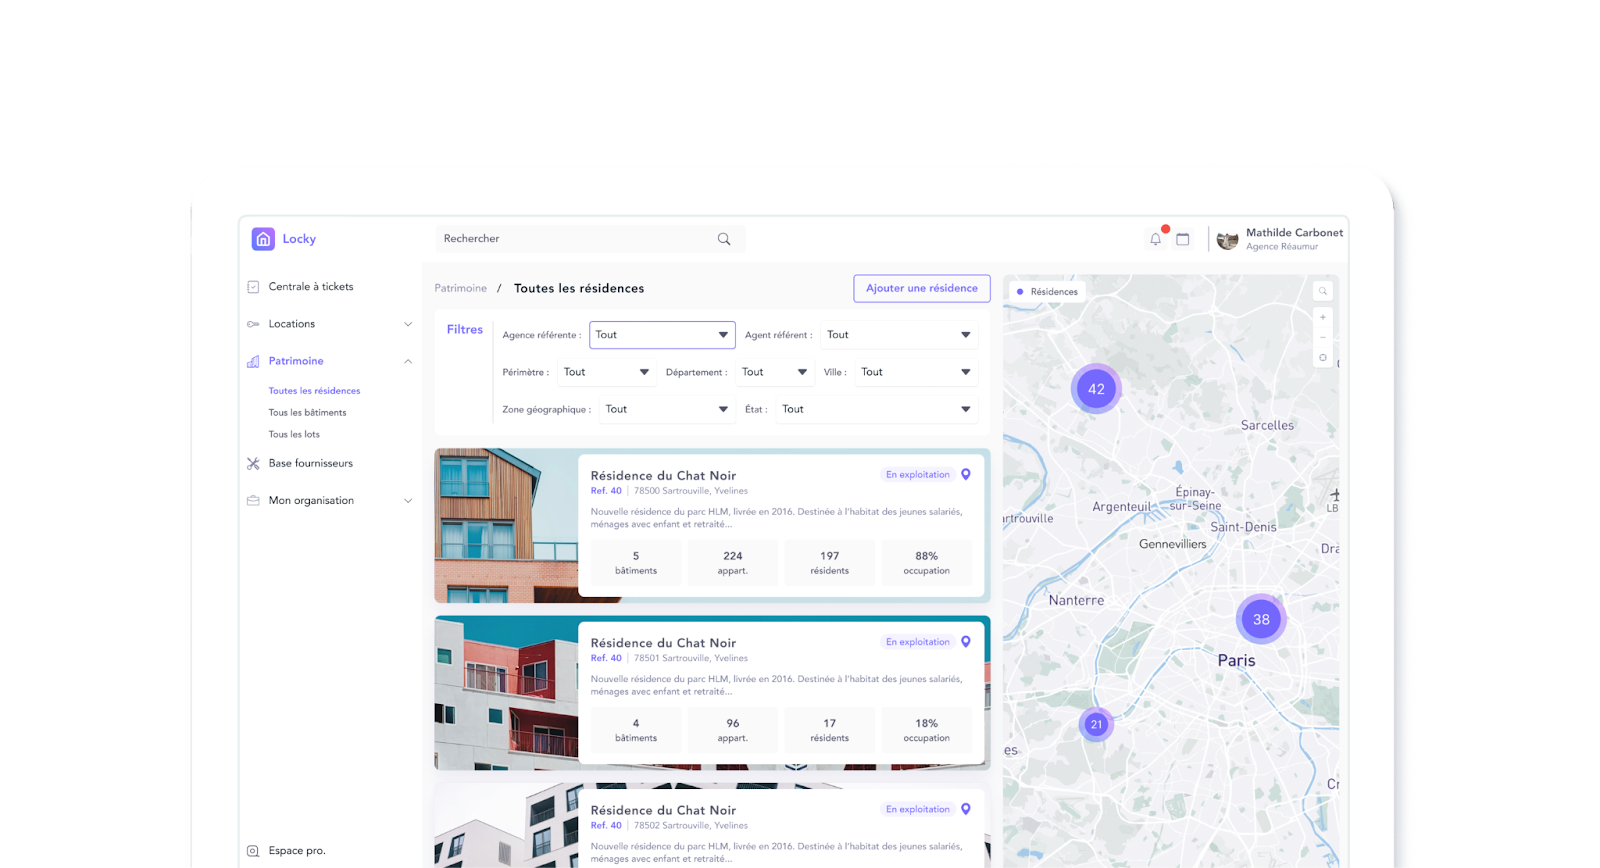This screenshot has width=1600, height=868.
Task: Zoom in the map with plus icon
Action: pyautogui.click(x=1323, y=317)
